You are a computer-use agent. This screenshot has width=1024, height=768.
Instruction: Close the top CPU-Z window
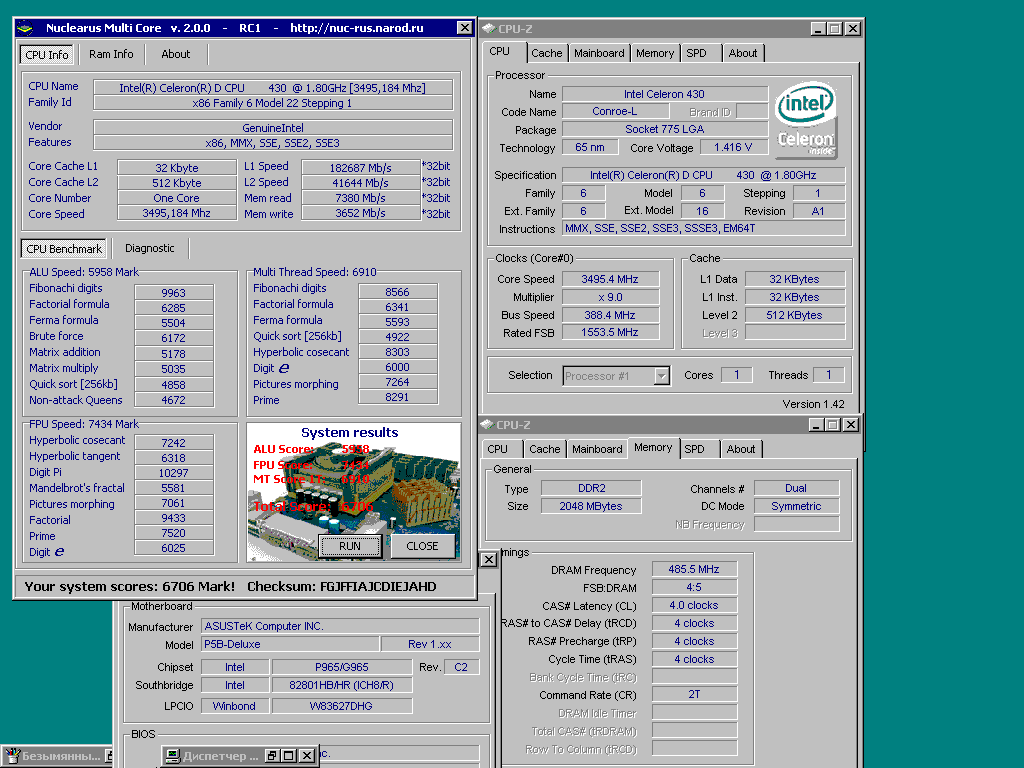click(852, 29)
